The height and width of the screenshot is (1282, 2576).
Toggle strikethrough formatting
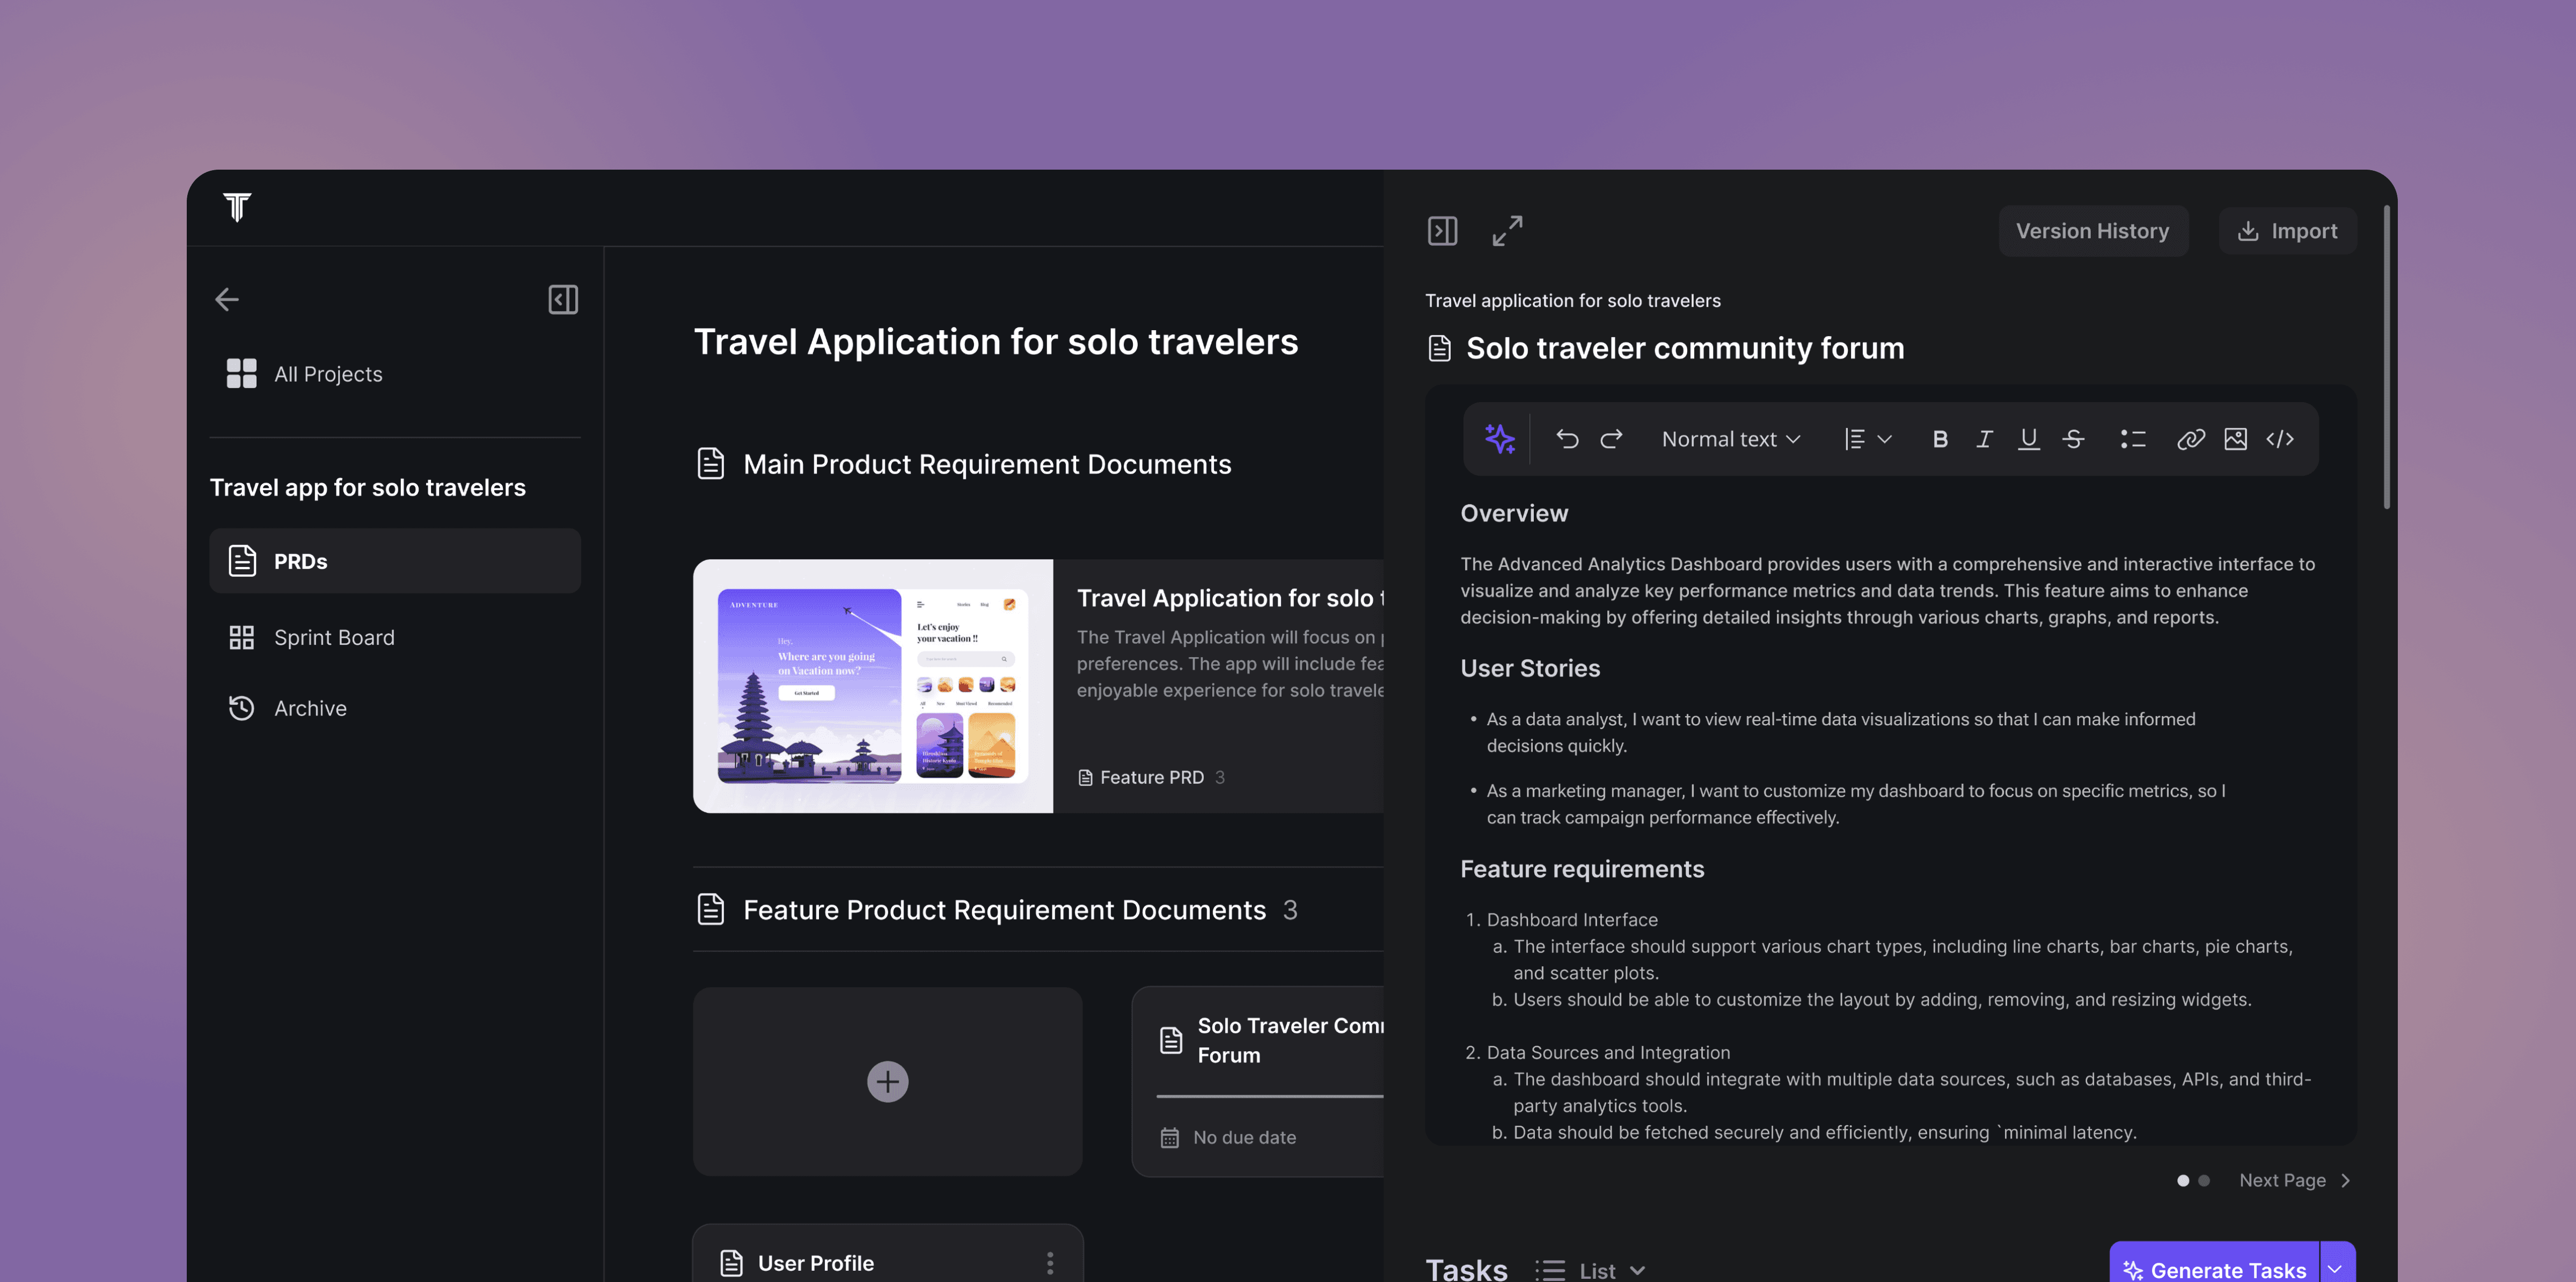(2073, 439)
